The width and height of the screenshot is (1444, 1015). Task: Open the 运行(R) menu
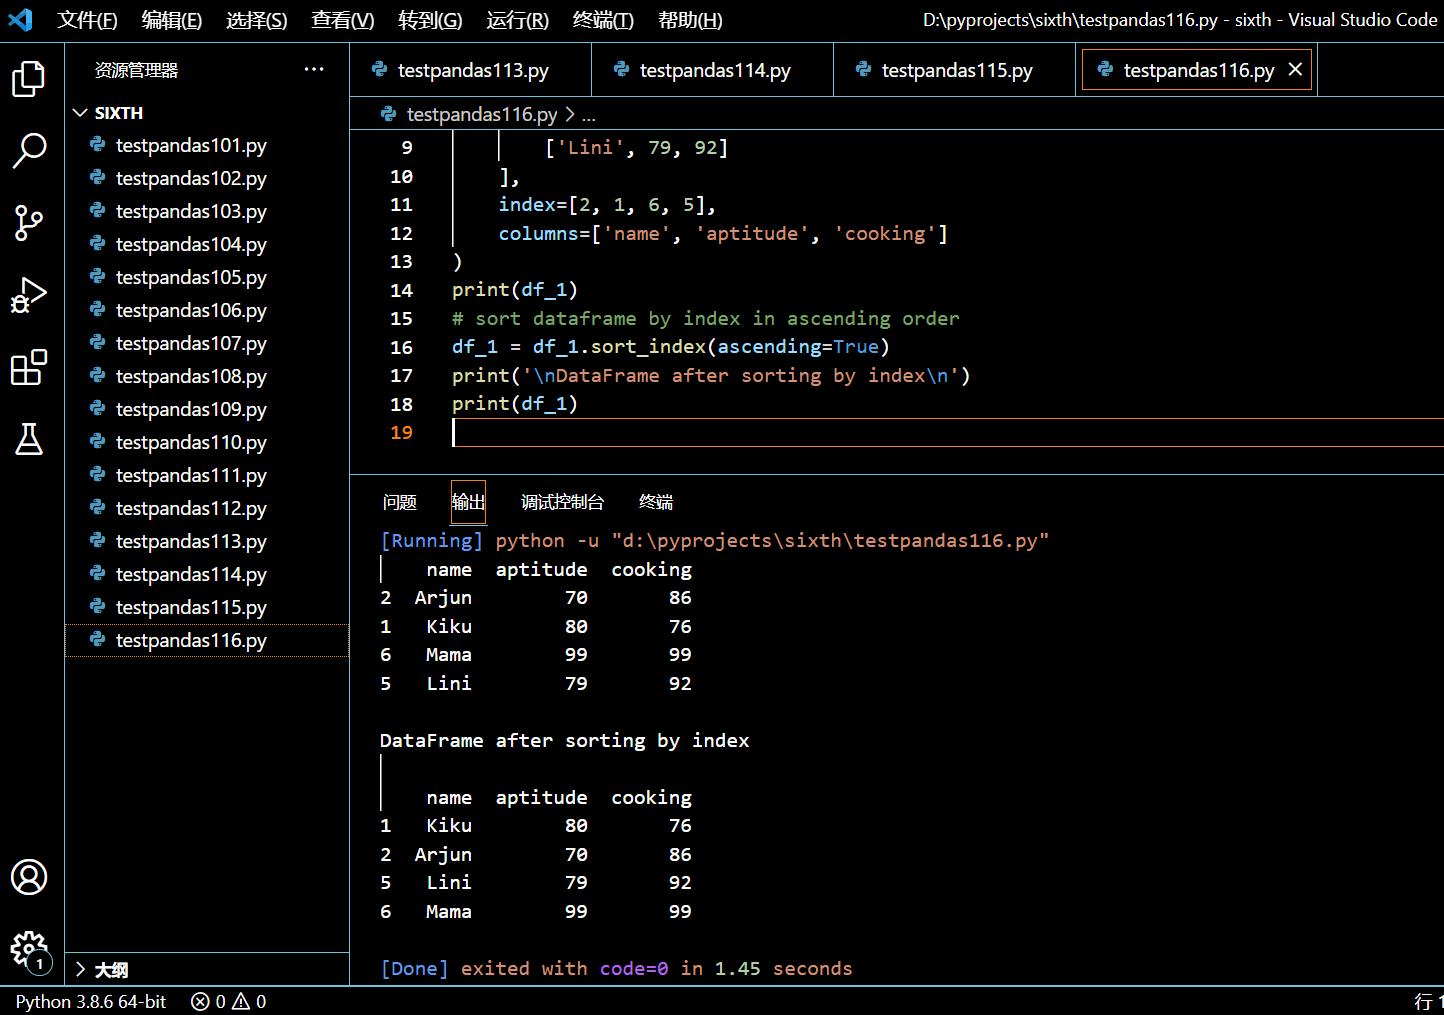point(517,20)
